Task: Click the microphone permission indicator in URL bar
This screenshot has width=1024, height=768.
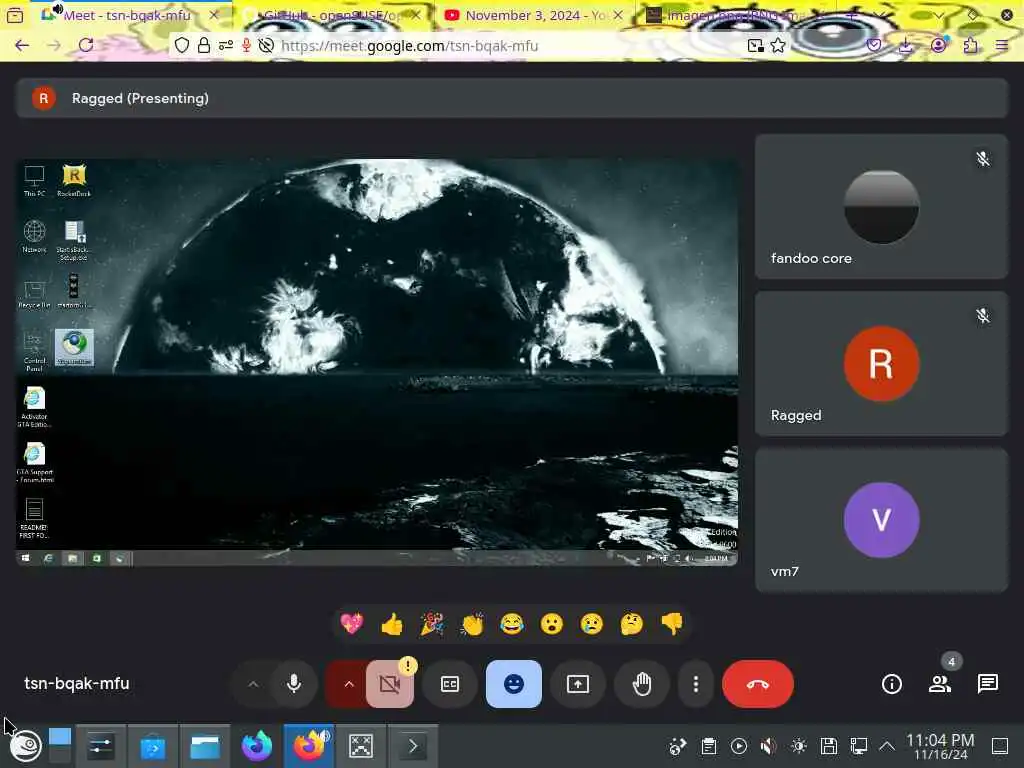Action: tap(246, 45)
